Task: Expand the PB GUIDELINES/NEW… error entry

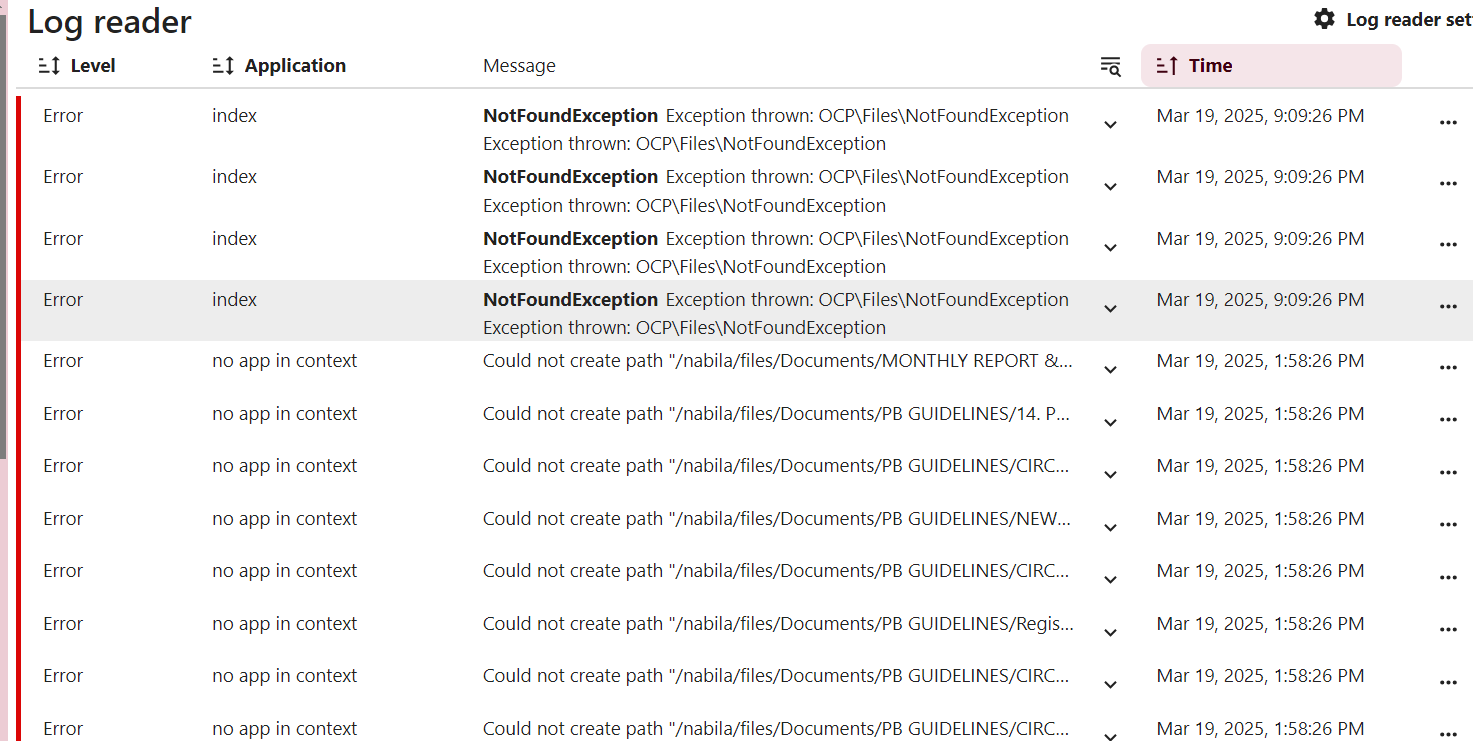Action: pos(1110,527)
